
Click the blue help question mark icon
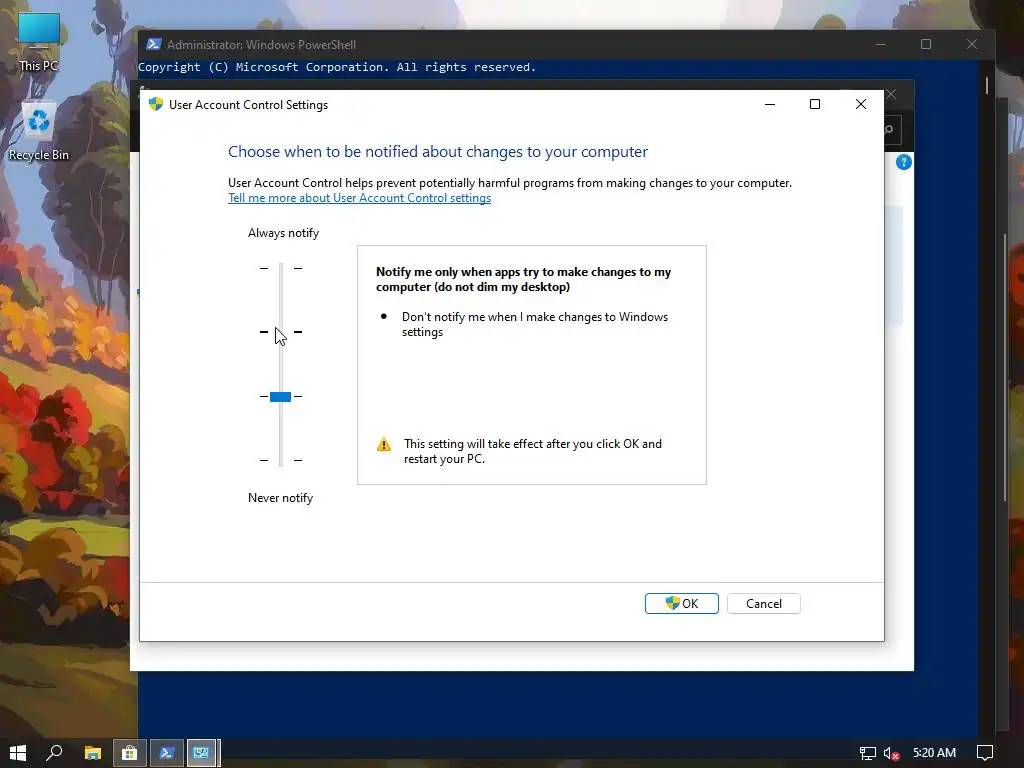pyautogui.click(x=903, y=162)
